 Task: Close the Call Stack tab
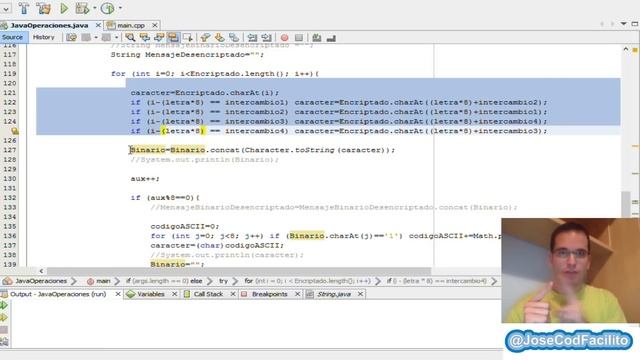point(233,294)
